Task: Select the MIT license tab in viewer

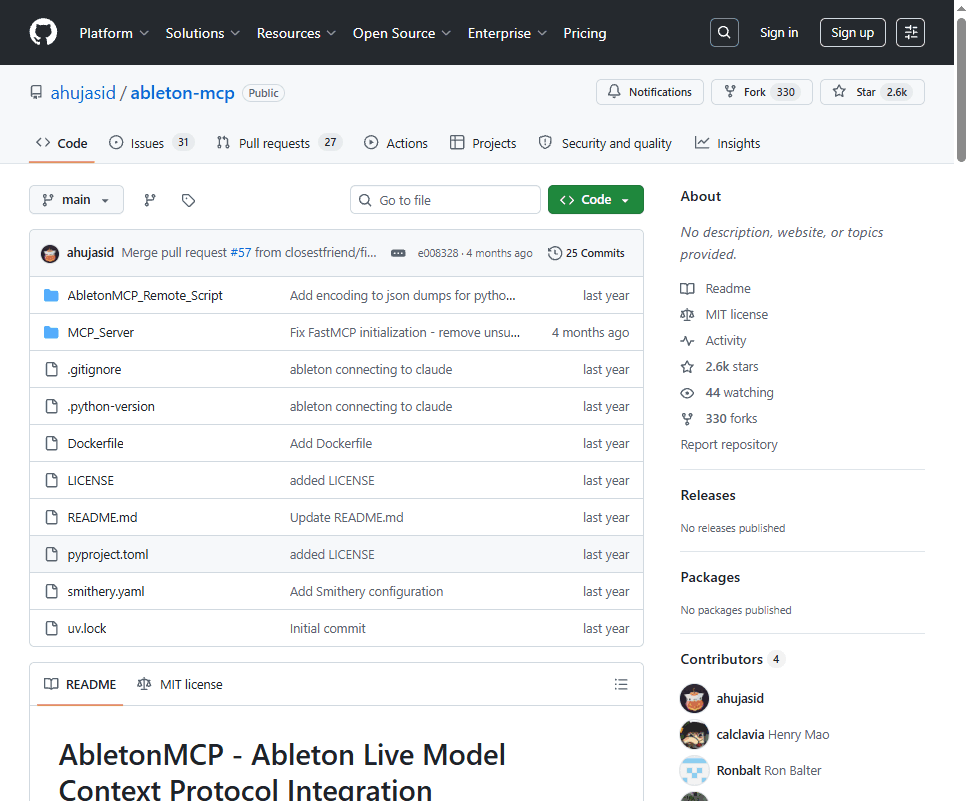Action: tap(180, 684)
